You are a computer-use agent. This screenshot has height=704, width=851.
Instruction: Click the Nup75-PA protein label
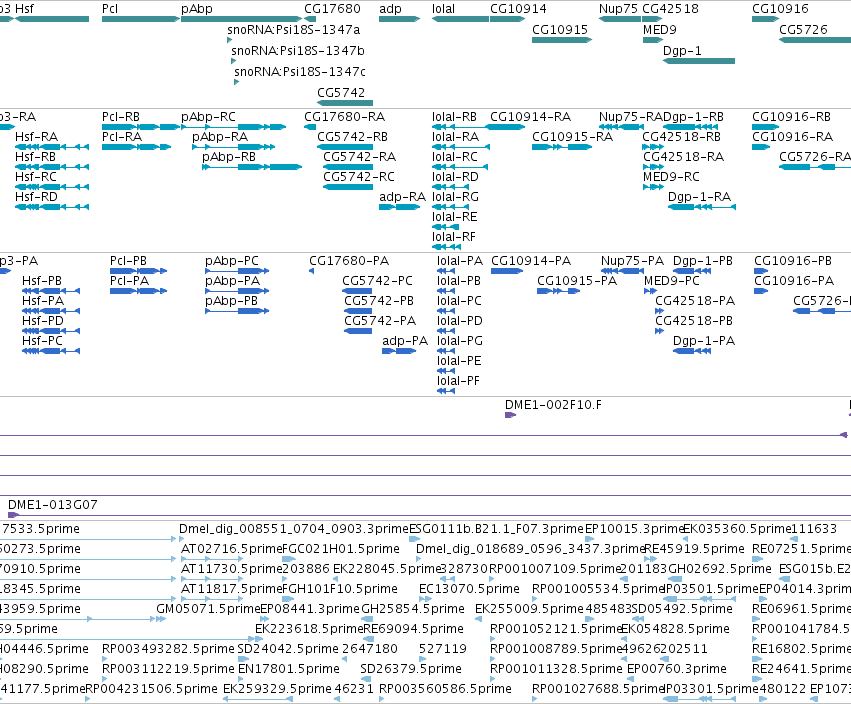pos(632,261)
